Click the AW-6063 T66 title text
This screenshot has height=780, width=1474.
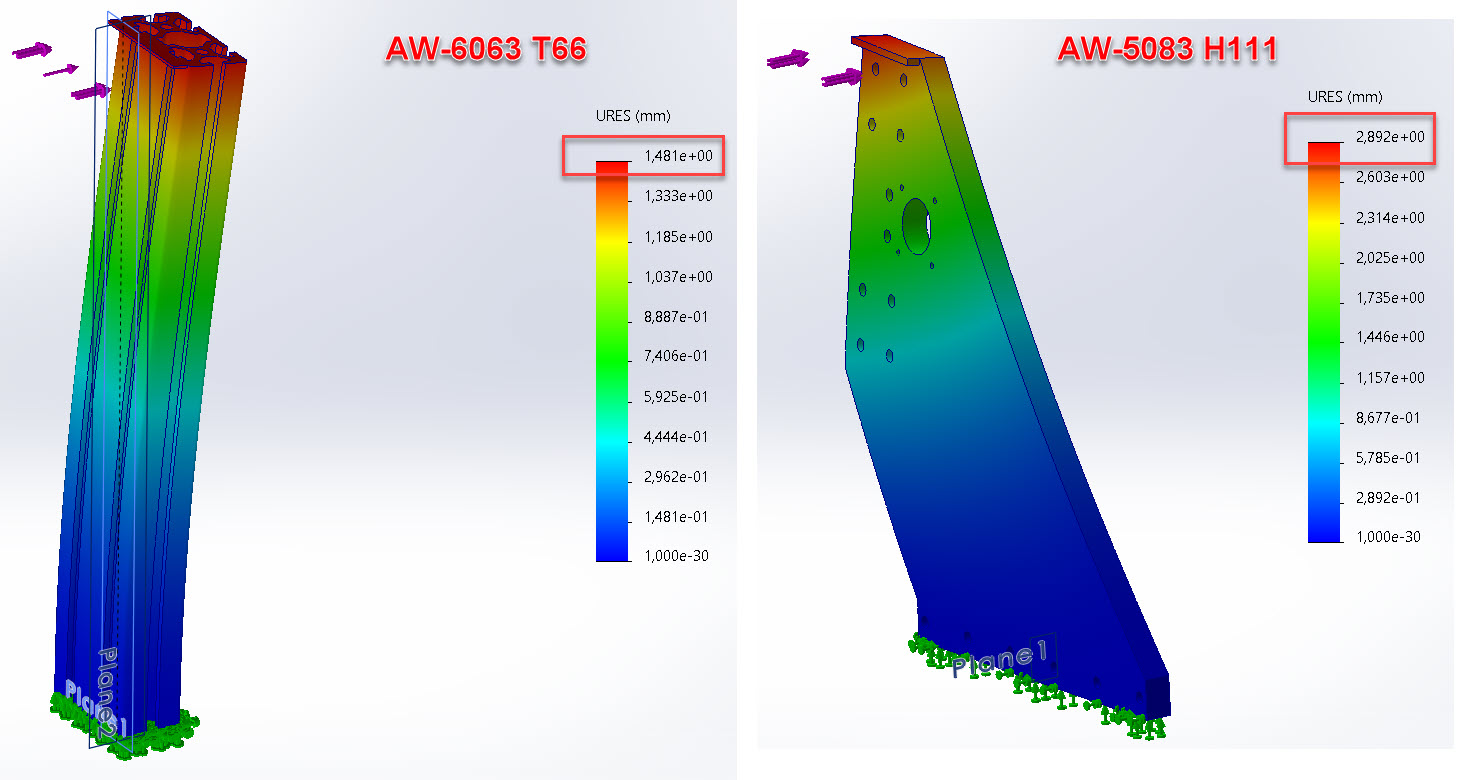point(485,48)
